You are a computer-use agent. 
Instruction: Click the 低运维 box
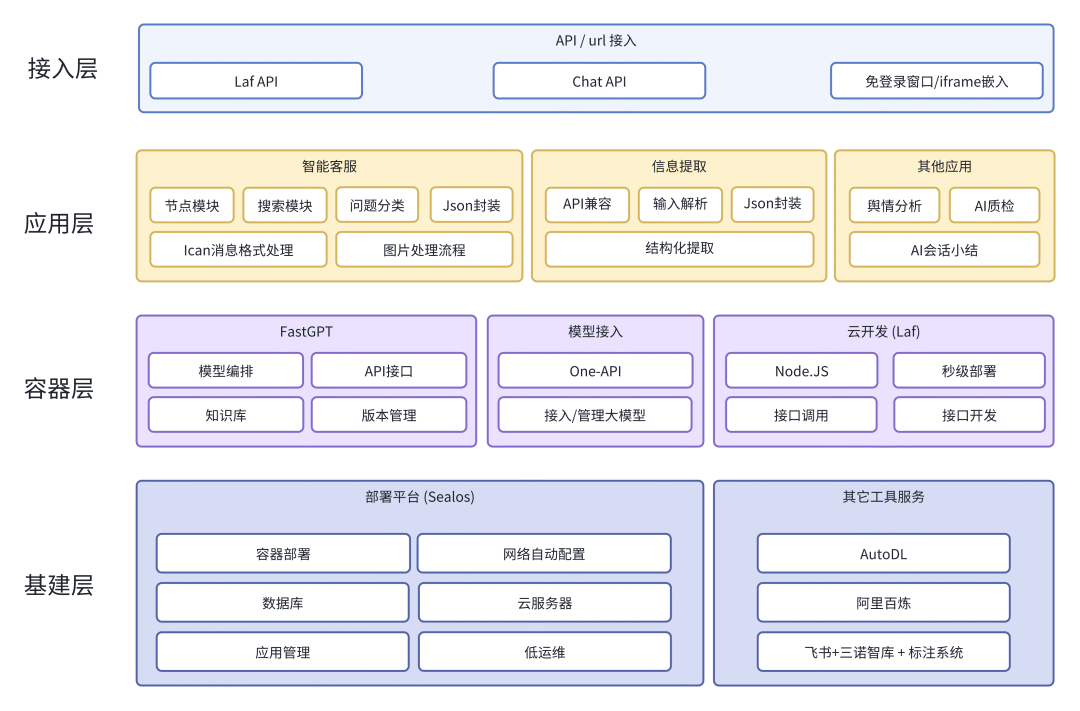[x=545, y=652]
